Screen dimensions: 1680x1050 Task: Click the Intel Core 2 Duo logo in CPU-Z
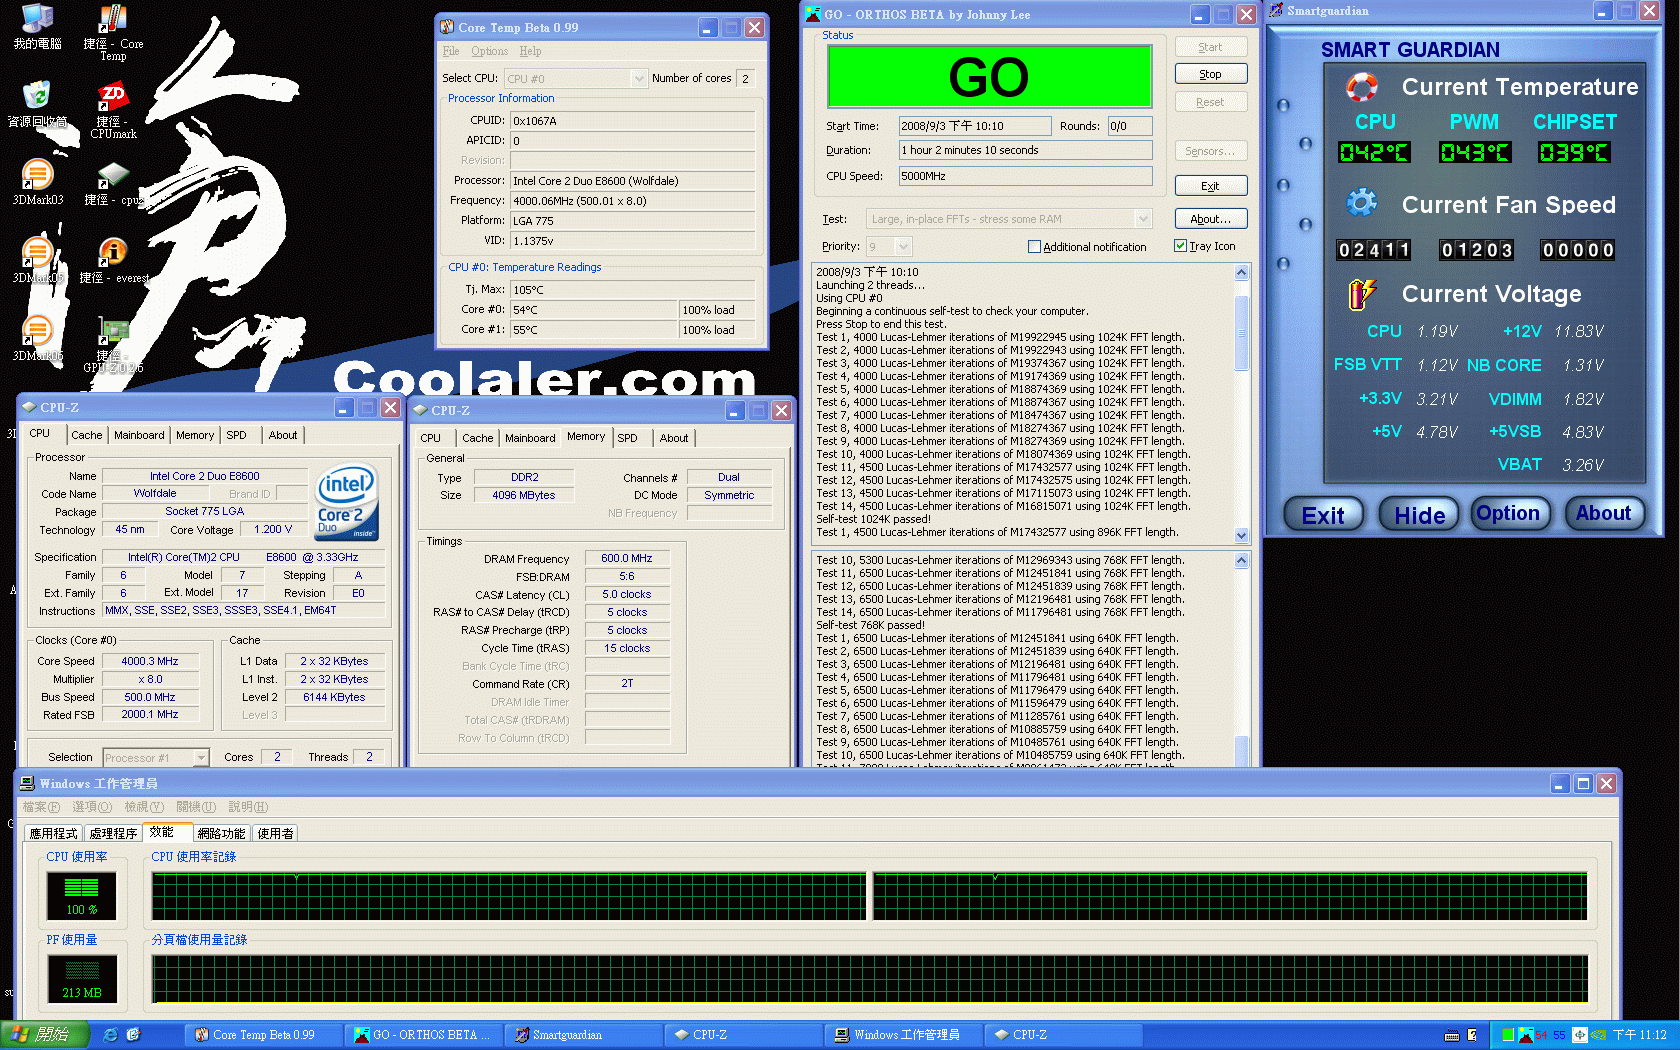(x=346, y=502)
